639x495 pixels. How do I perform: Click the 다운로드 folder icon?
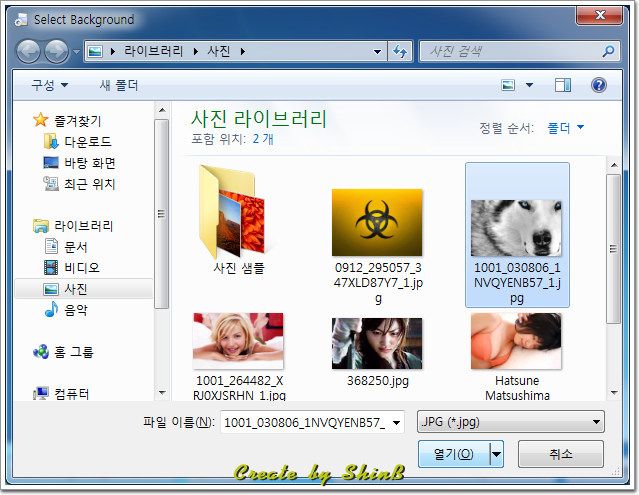click(51, 141)
